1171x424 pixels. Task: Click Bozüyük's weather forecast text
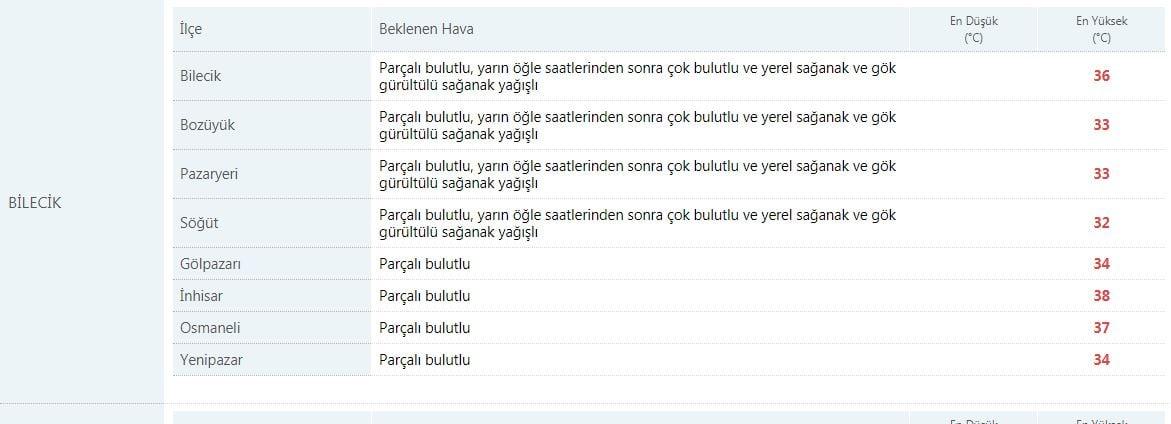(x=638, y=125)
